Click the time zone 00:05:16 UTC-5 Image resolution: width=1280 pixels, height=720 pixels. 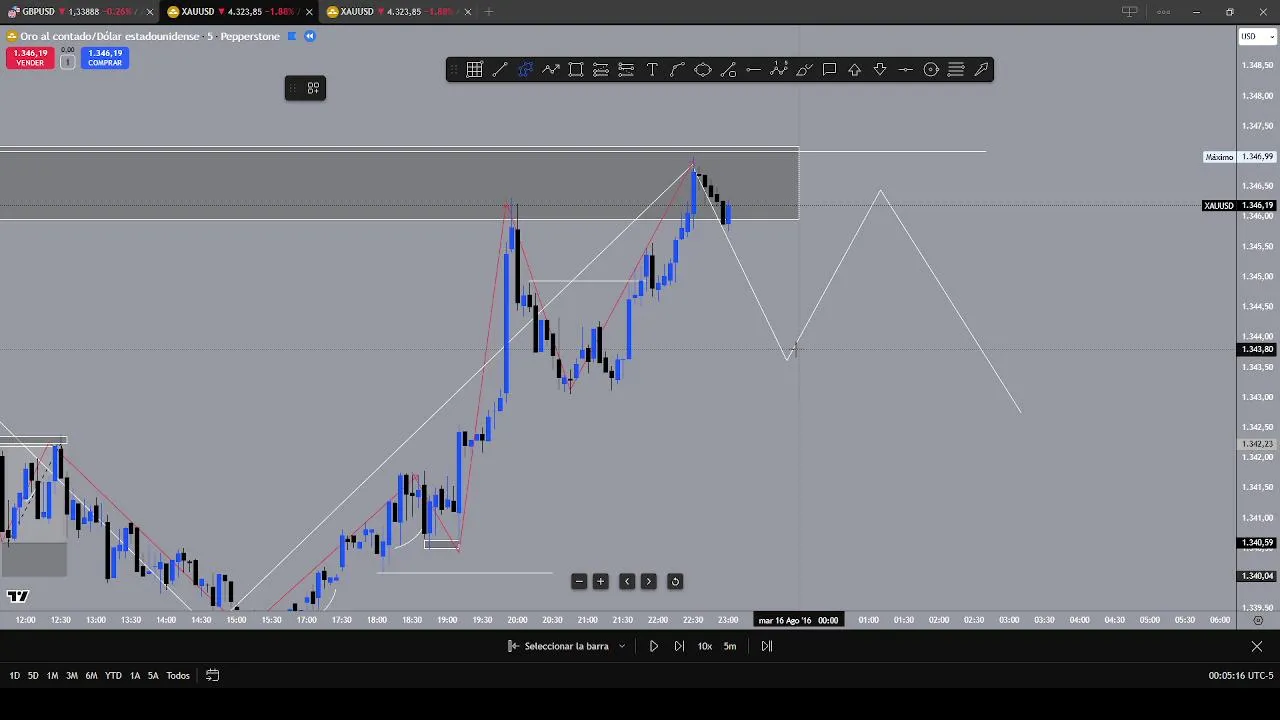(x=1240, y=676)
